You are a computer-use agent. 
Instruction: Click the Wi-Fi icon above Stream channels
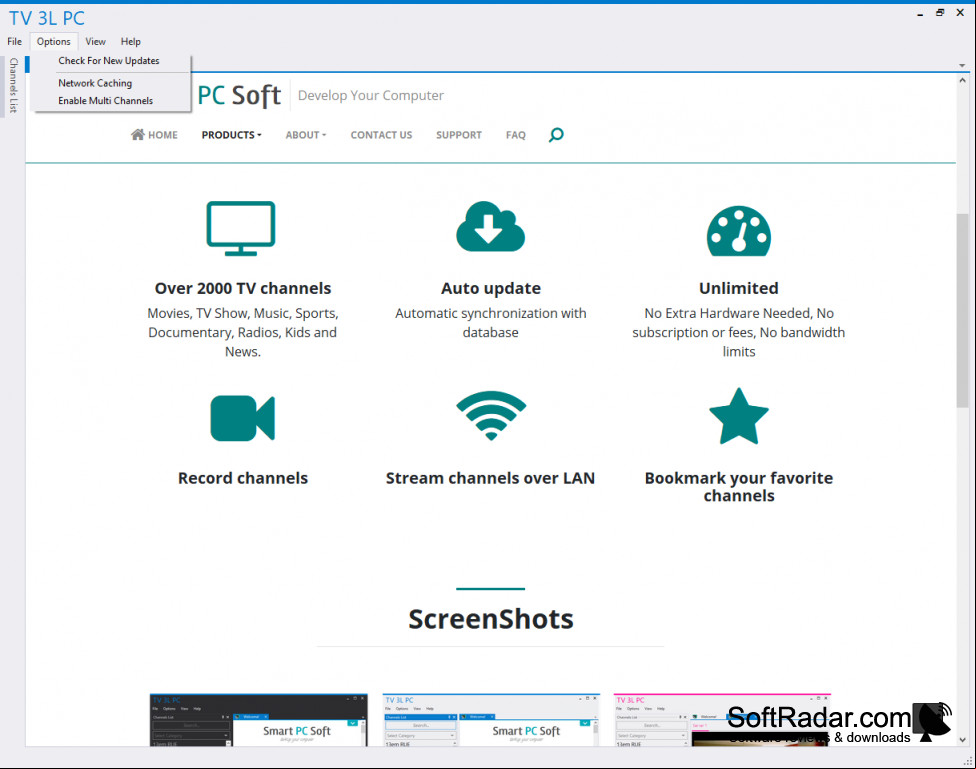pos(491,415)
